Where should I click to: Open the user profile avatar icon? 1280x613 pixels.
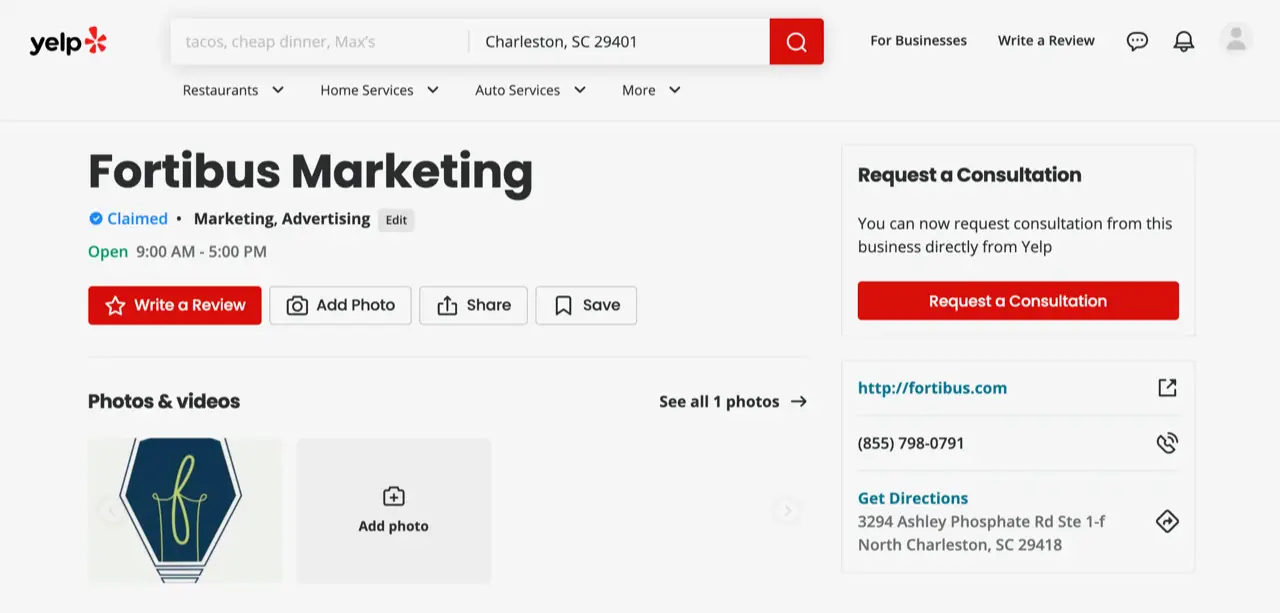click(1235, 38)
